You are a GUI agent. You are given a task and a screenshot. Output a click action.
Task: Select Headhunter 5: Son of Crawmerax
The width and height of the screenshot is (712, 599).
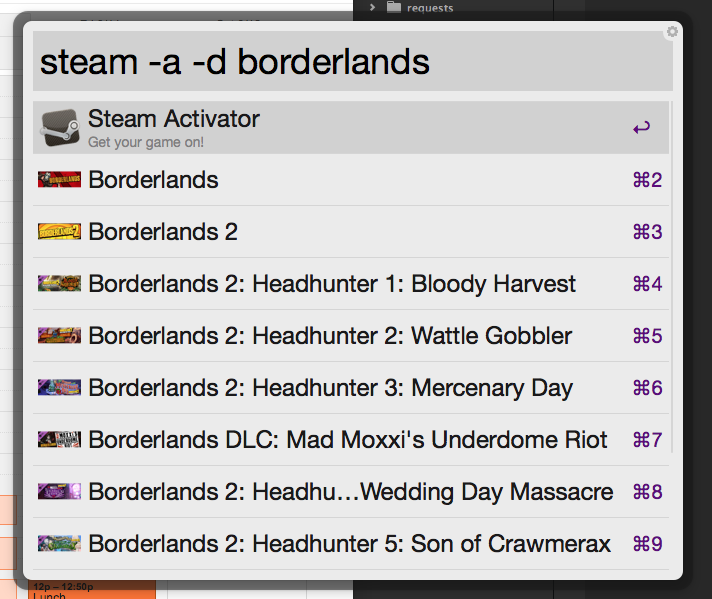click(x=349, y=544)
